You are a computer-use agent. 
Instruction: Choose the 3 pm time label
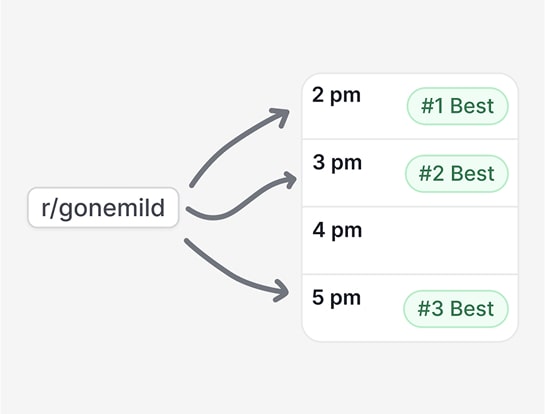[x=337, y=163]
